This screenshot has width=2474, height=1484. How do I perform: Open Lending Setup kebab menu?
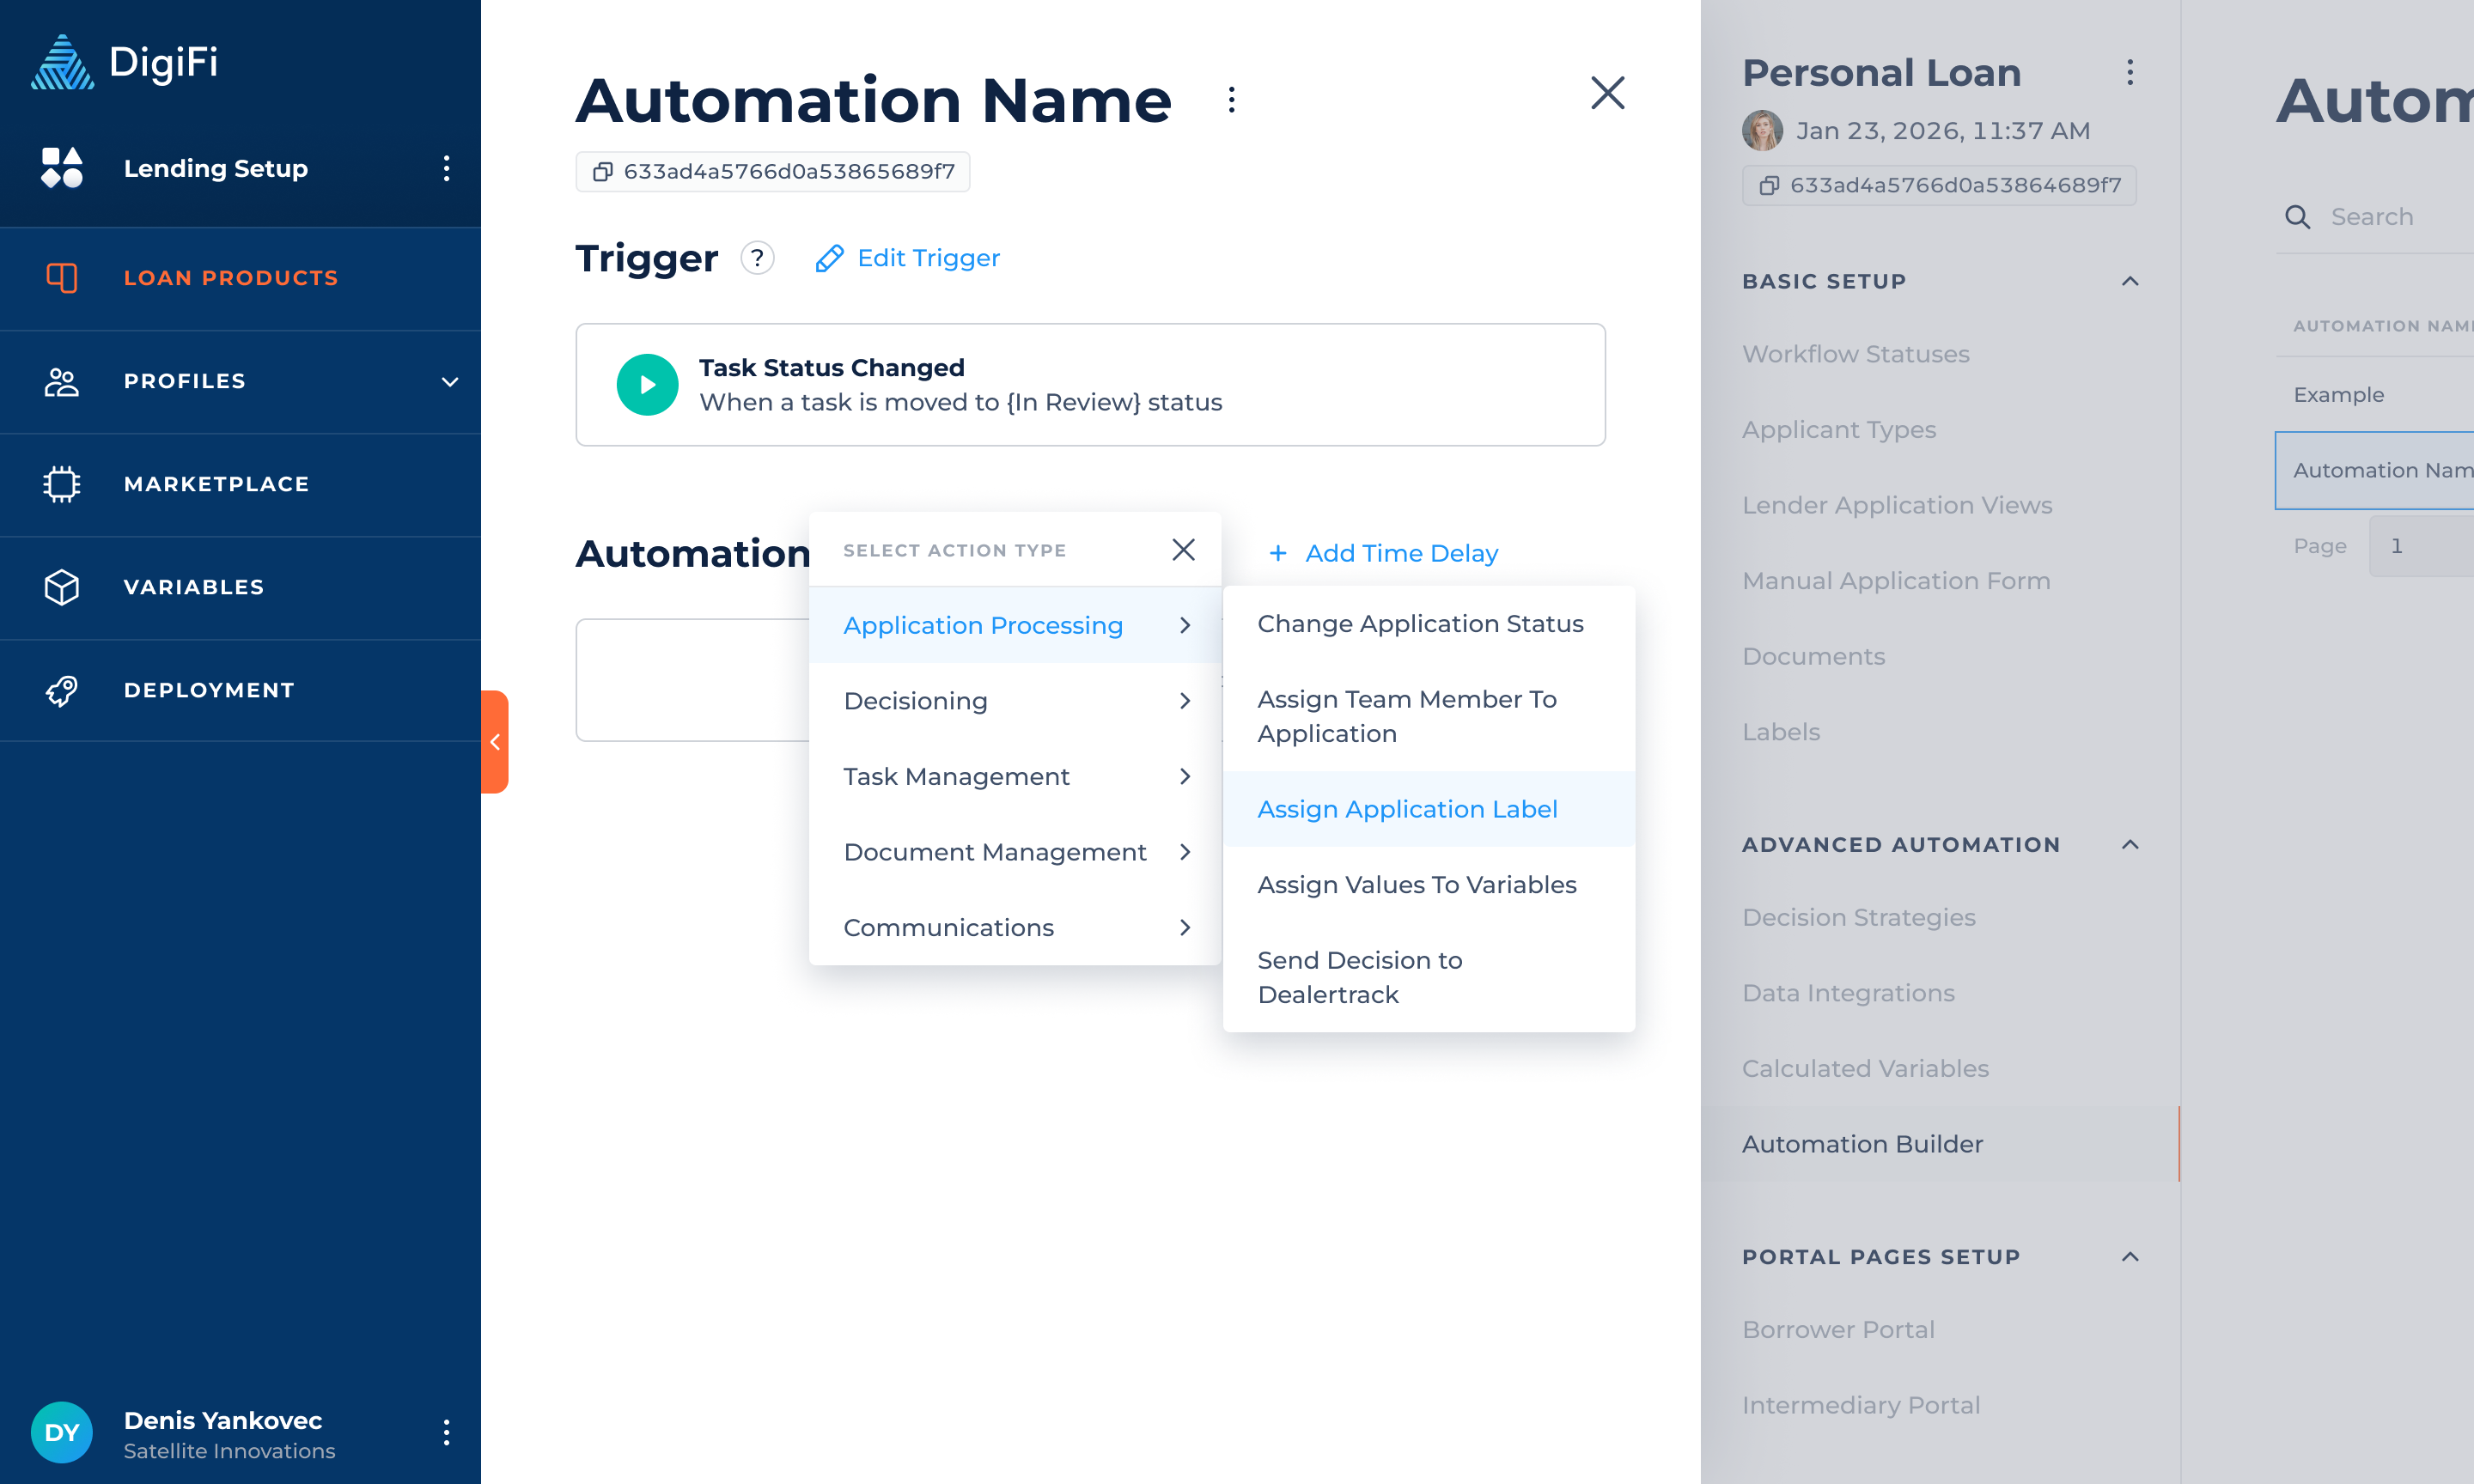click(446, 168)
